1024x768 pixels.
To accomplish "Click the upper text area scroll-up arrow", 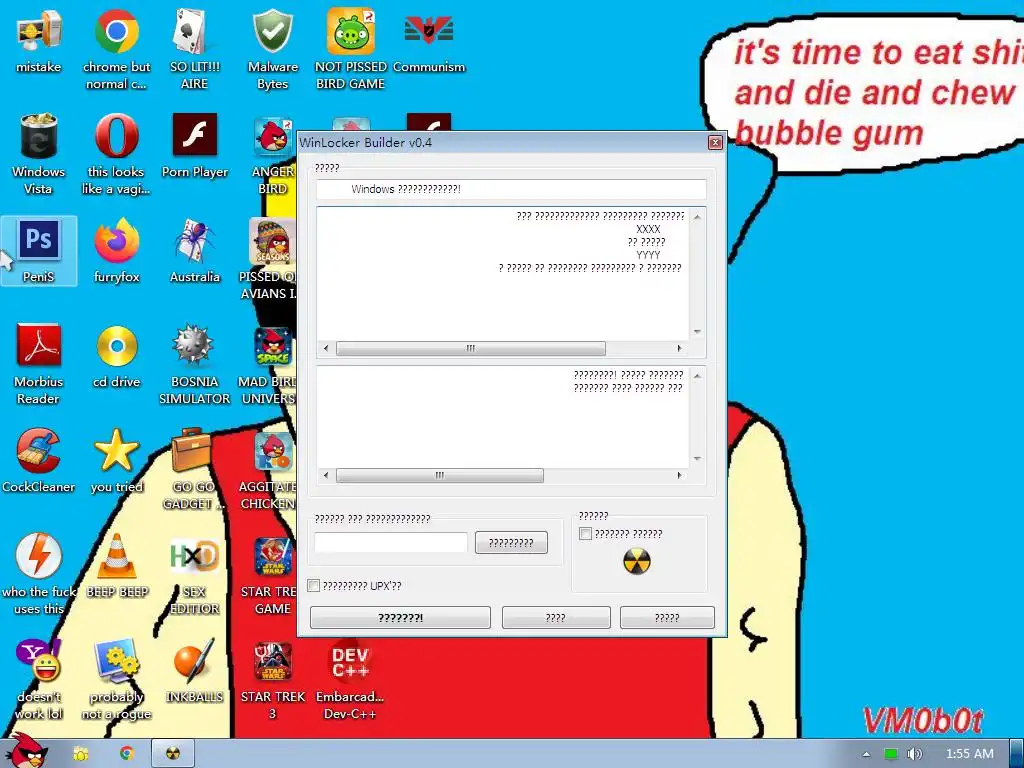I will [x=697, y=216].
